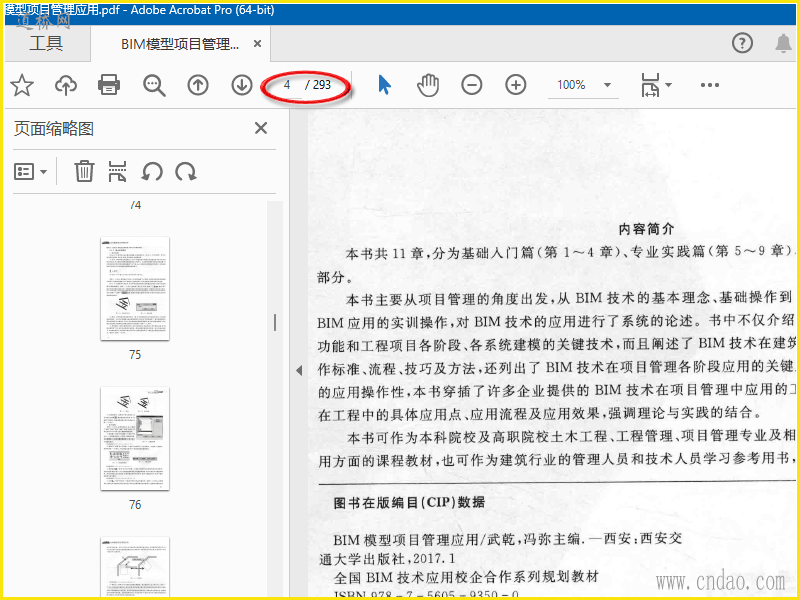Upload file with the cloud icon
The image size is (800, 600).
(x=66, y=85)
